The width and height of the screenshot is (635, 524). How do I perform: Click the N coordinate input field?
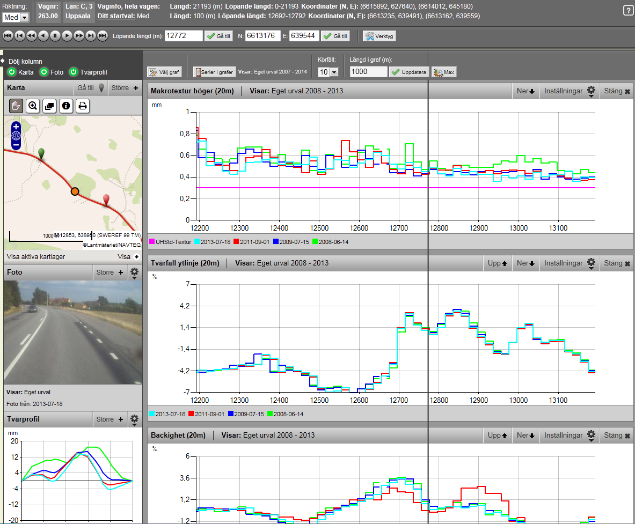coord(262,36)
